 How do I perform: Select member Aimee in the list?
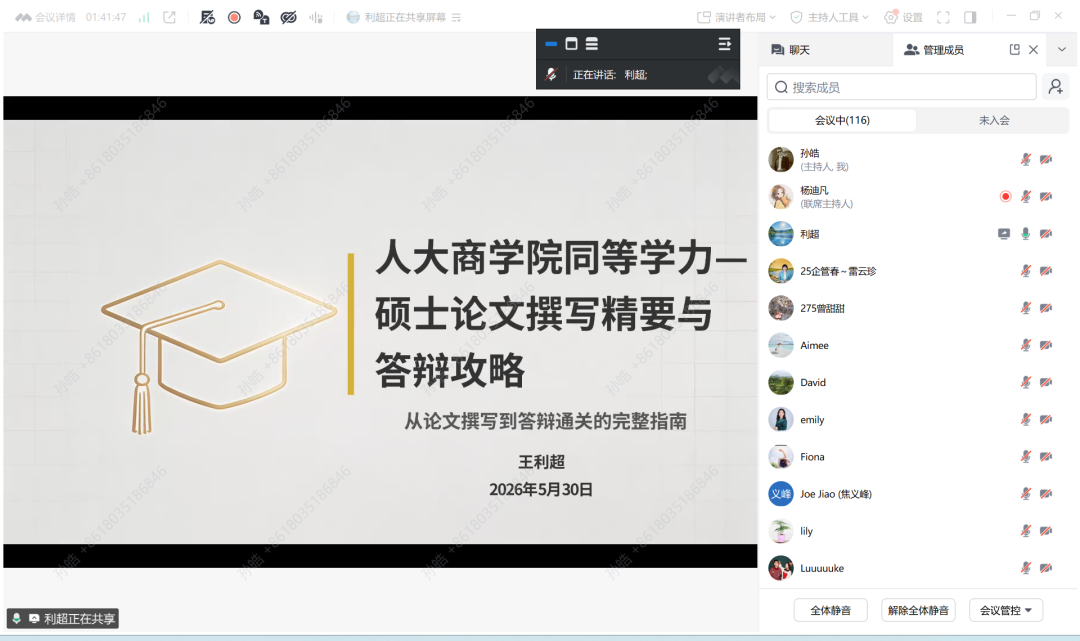[x=917, y=346]
